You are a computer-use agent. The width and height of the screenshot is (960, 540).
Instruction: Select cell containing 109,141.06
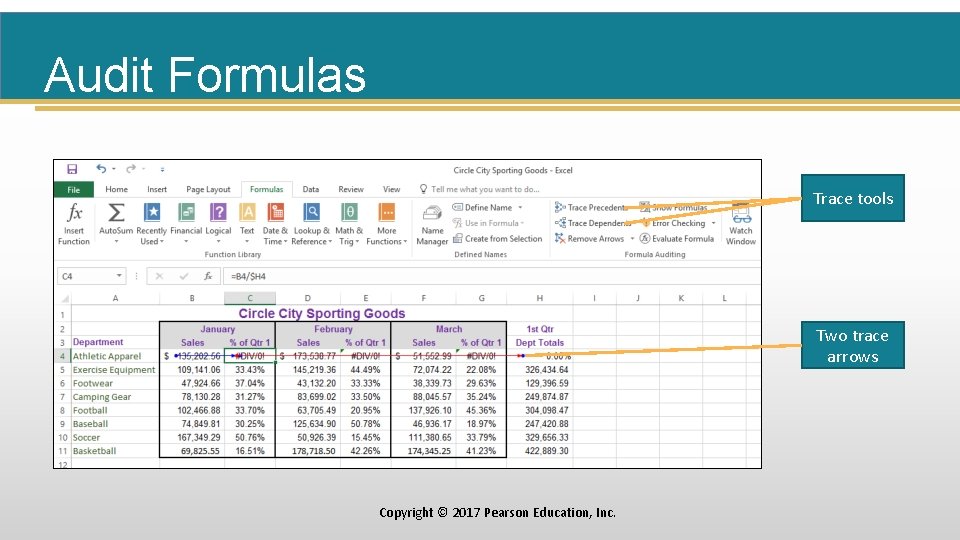pyautogui.click(x=192, y=370)
